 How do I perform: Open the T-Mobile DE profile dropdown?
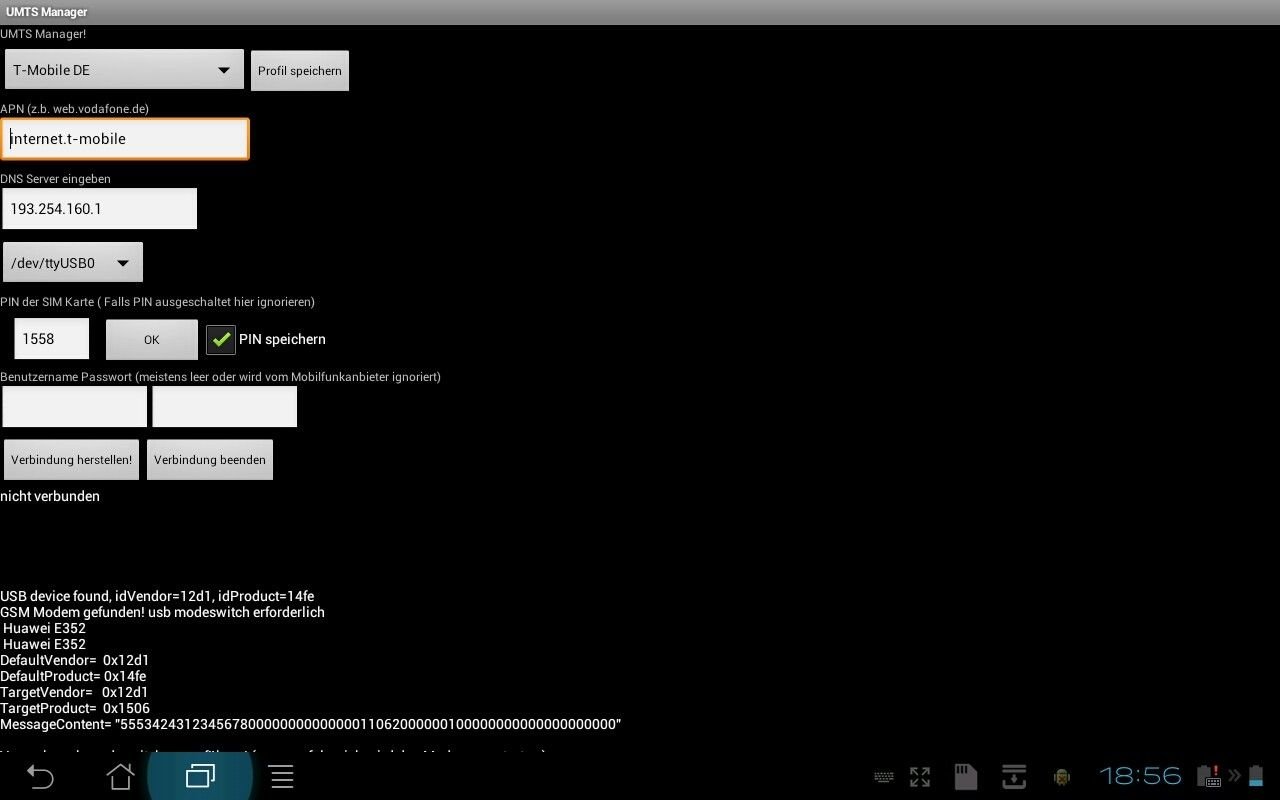pyautogui.click(x=123, y=70)
